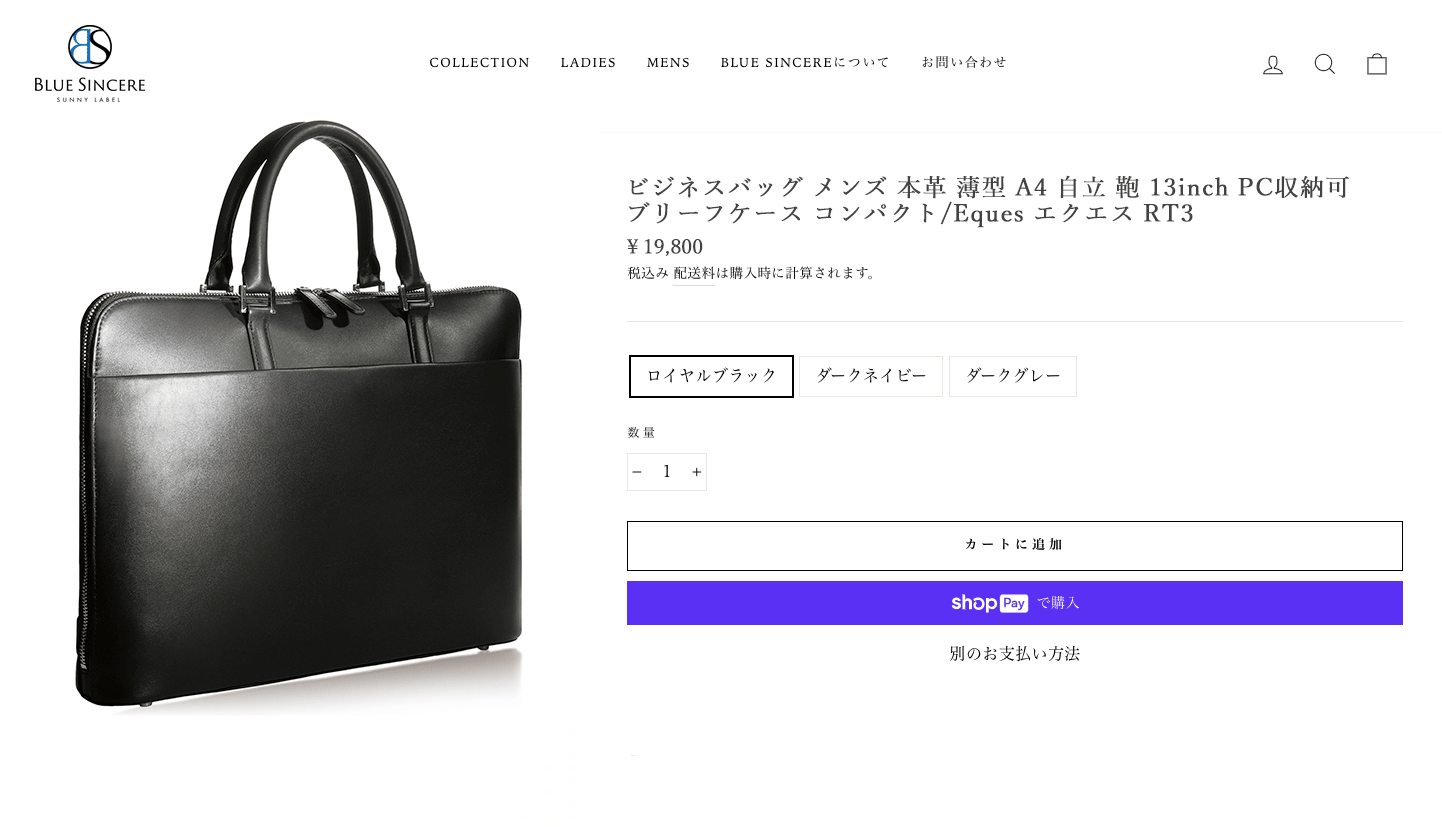Go to BLUE SINCEREについて page

tap(805, 63)
